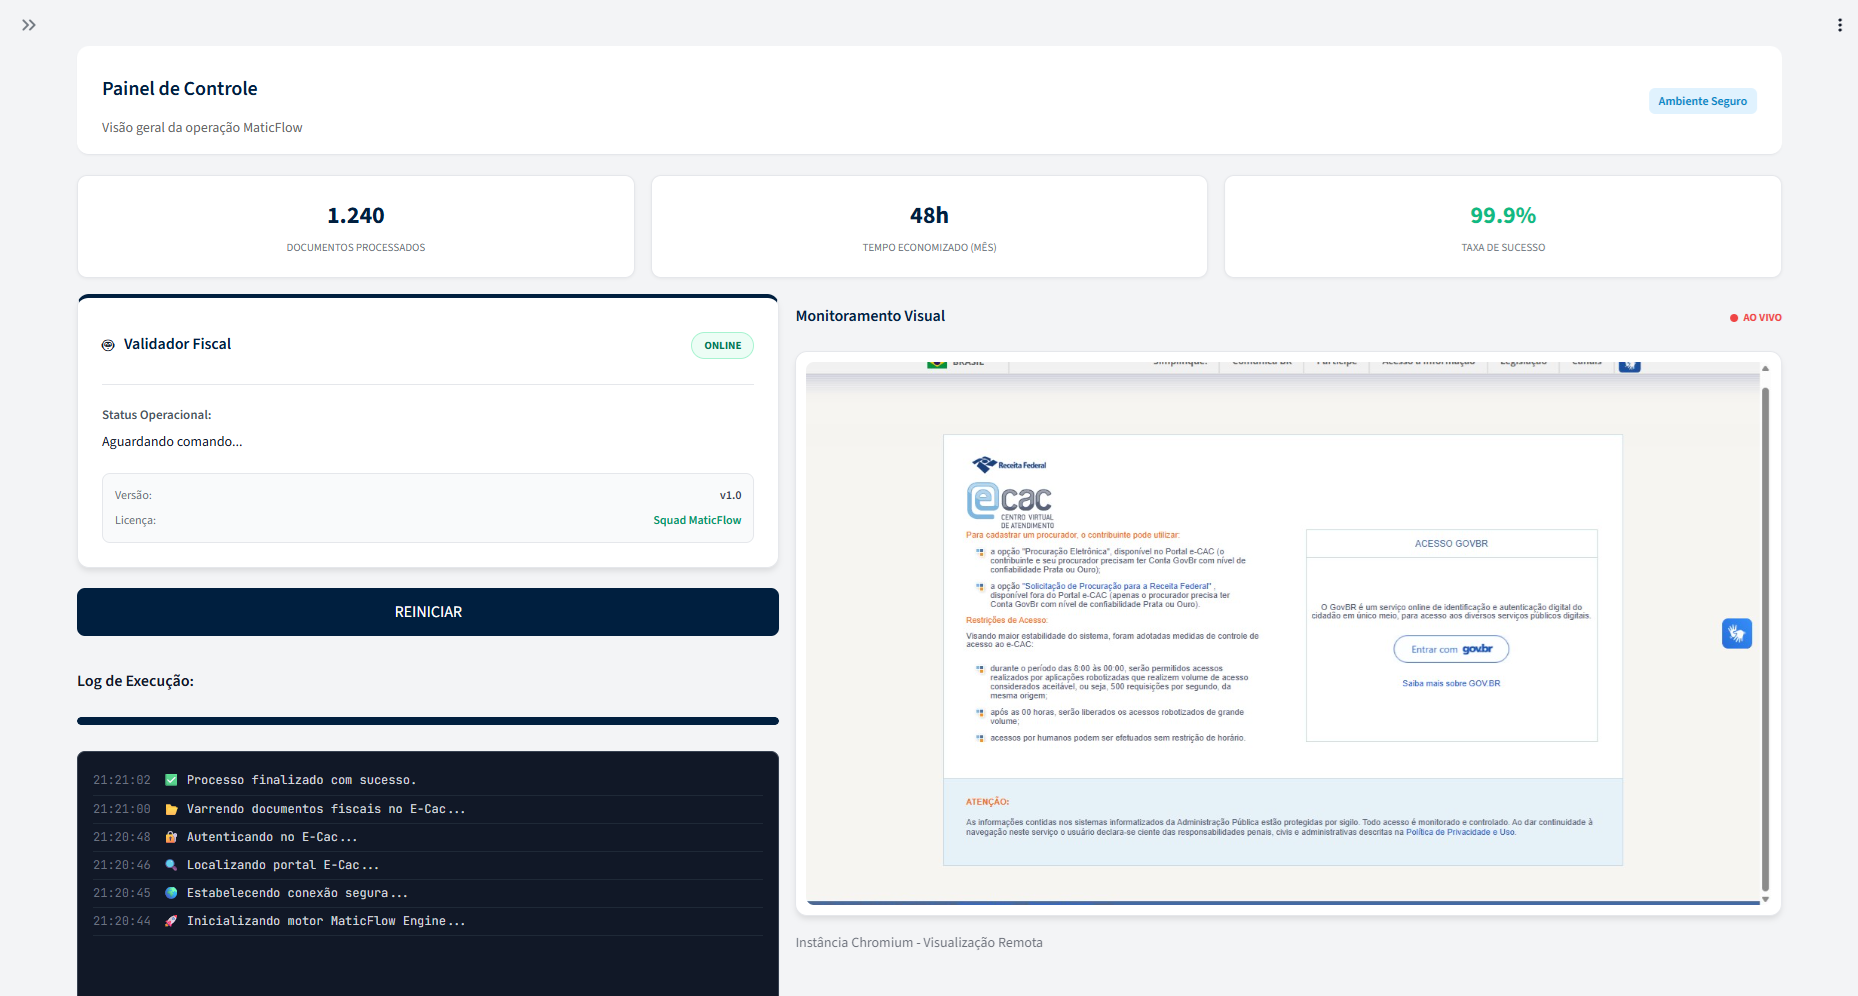Click the magnifier icon beside 'Localizando portal E-Cac'
This screenshot has height=996, width=1858.
point(171,864)
